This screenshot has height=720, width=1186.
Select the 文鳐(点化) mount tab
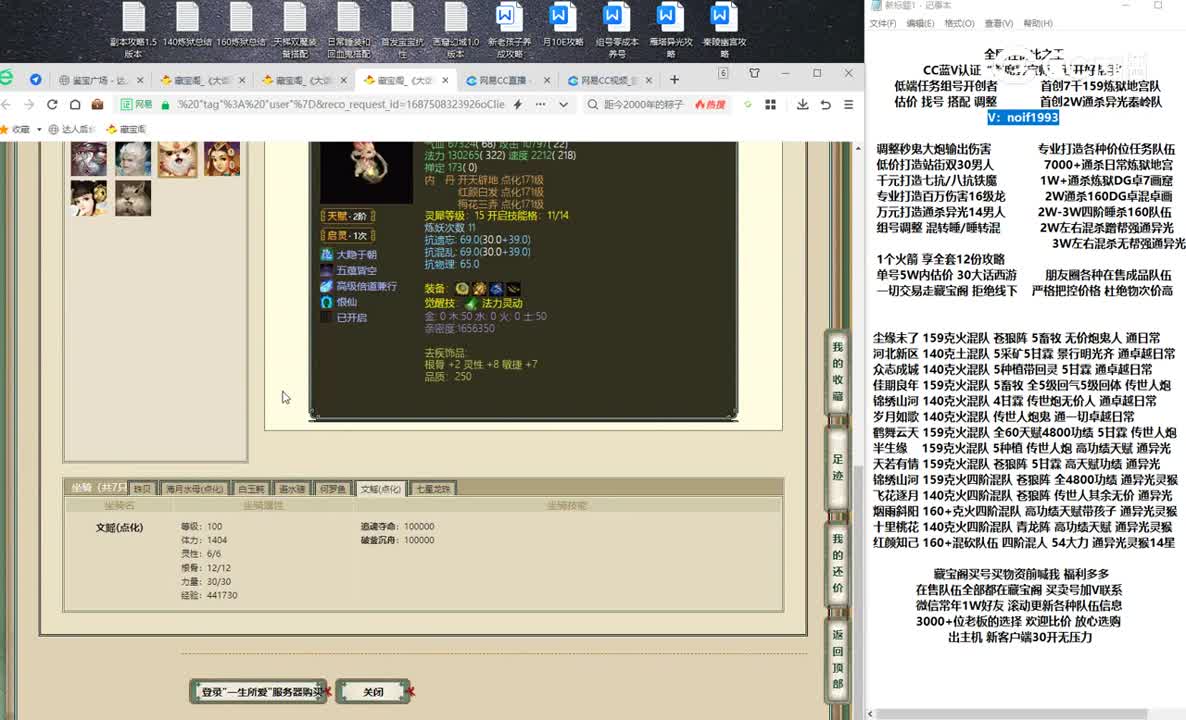380,489
